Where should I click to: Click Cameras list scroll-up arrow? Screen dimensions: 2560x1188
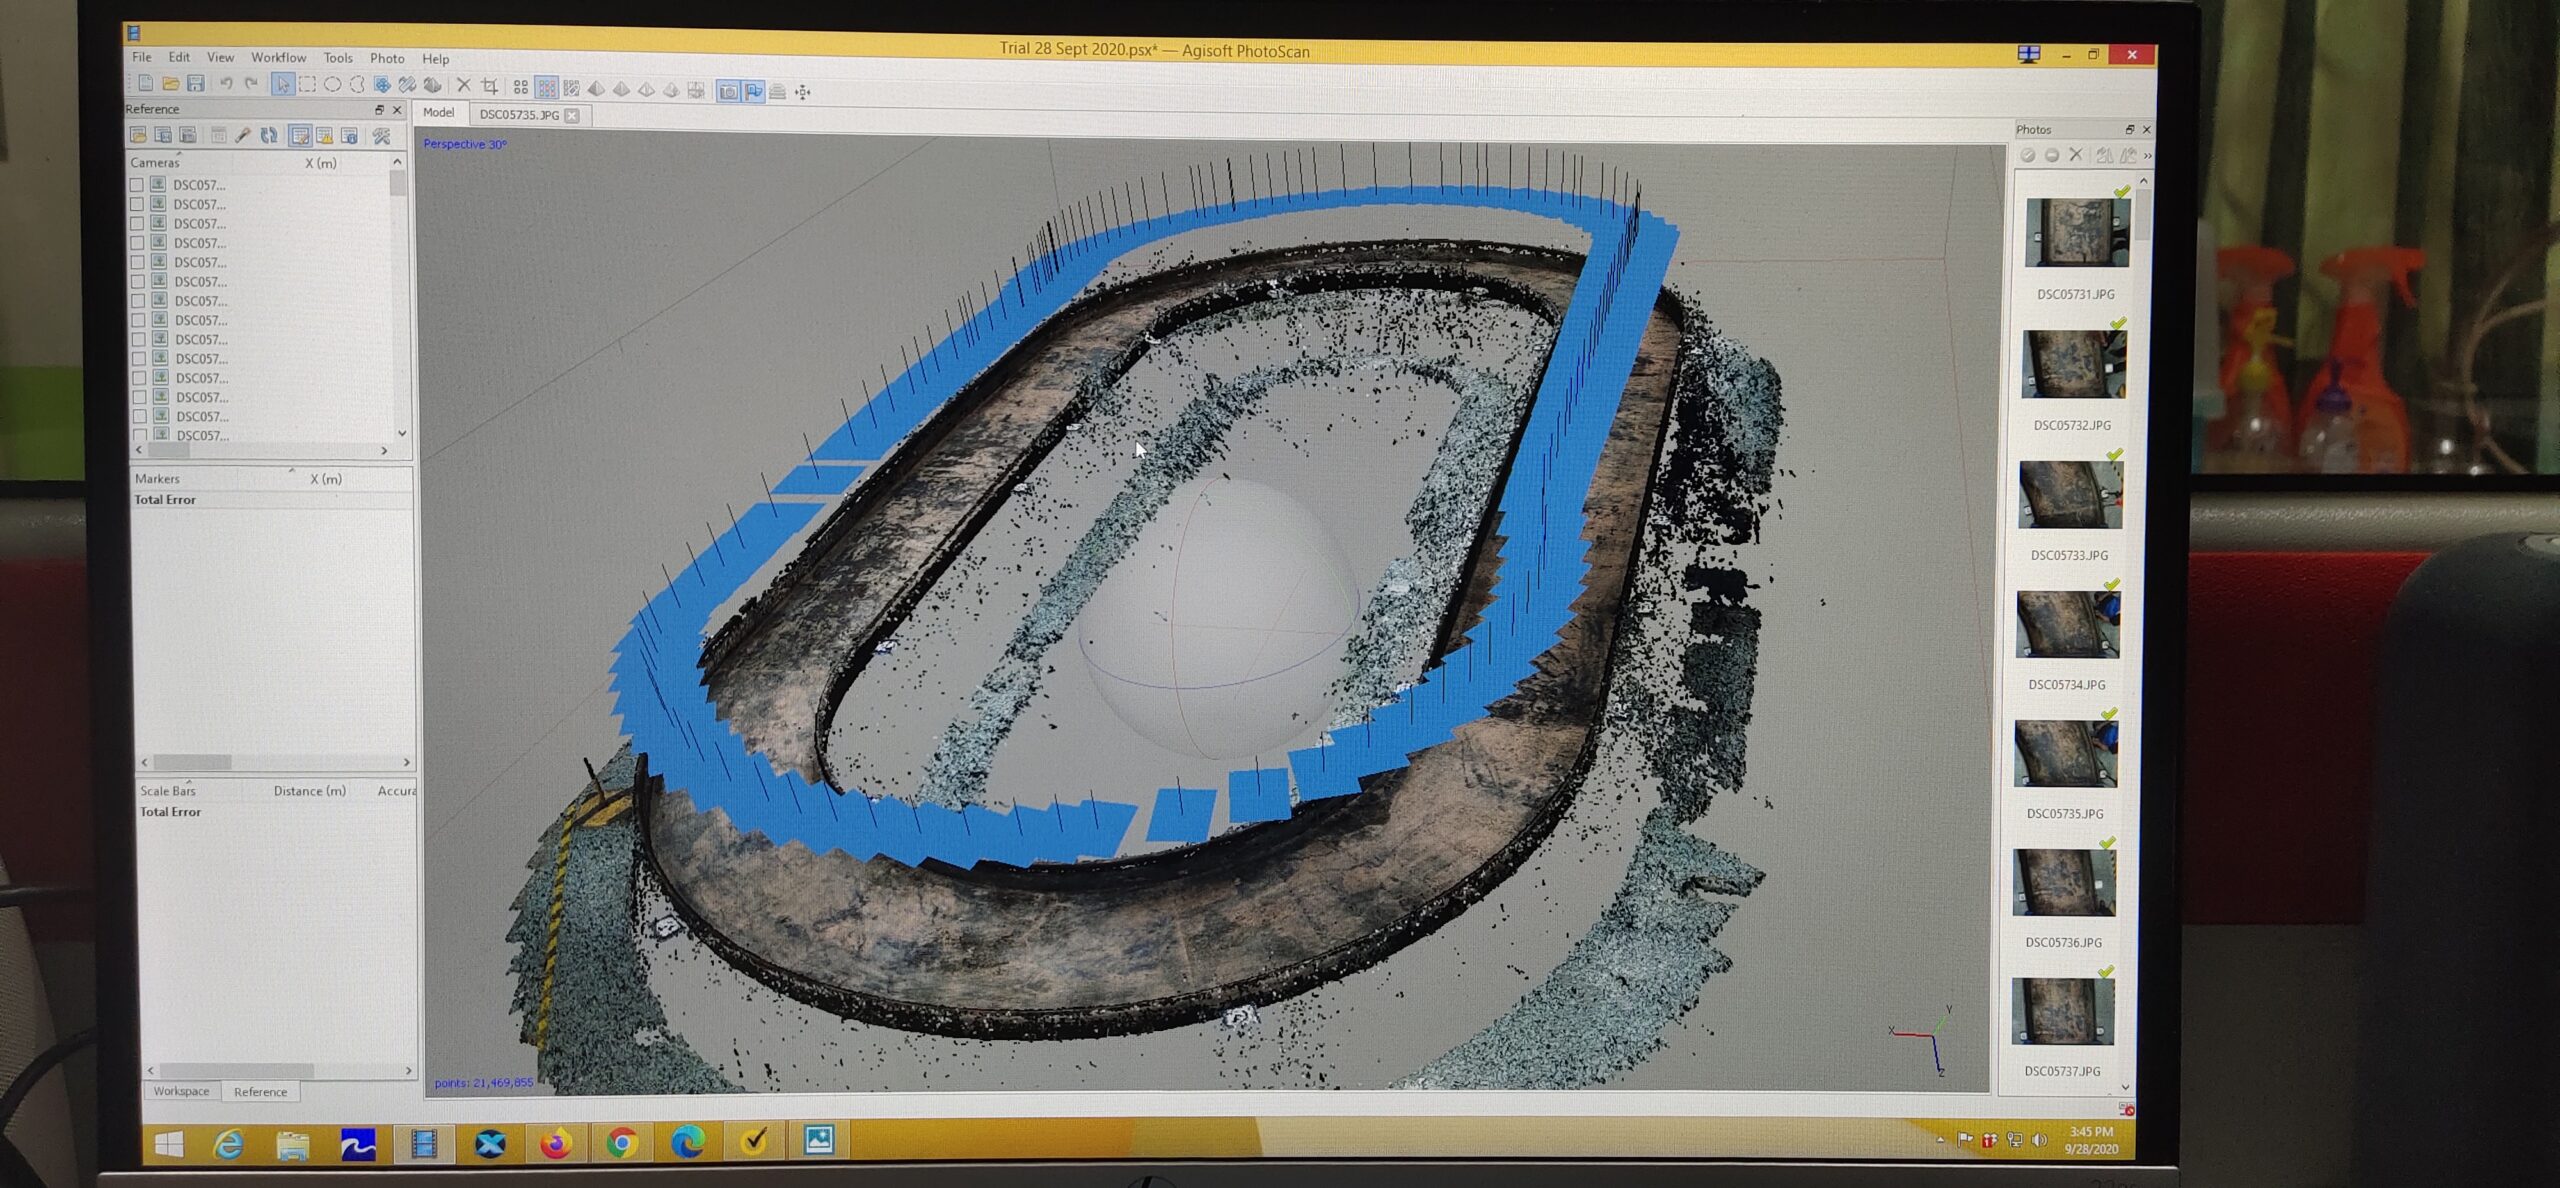pos(397,162)
